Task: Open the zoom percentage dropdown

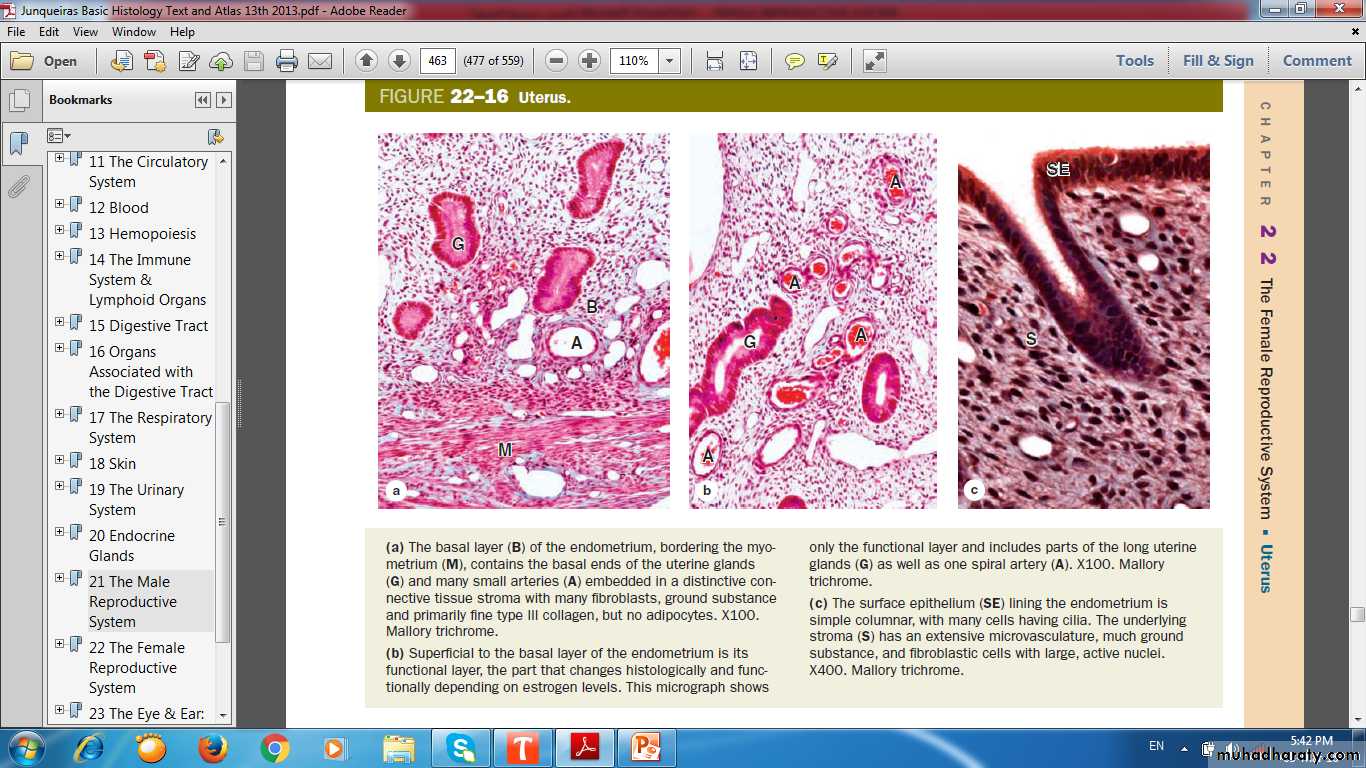Action: pyautogui.click(x=669, y=61)
